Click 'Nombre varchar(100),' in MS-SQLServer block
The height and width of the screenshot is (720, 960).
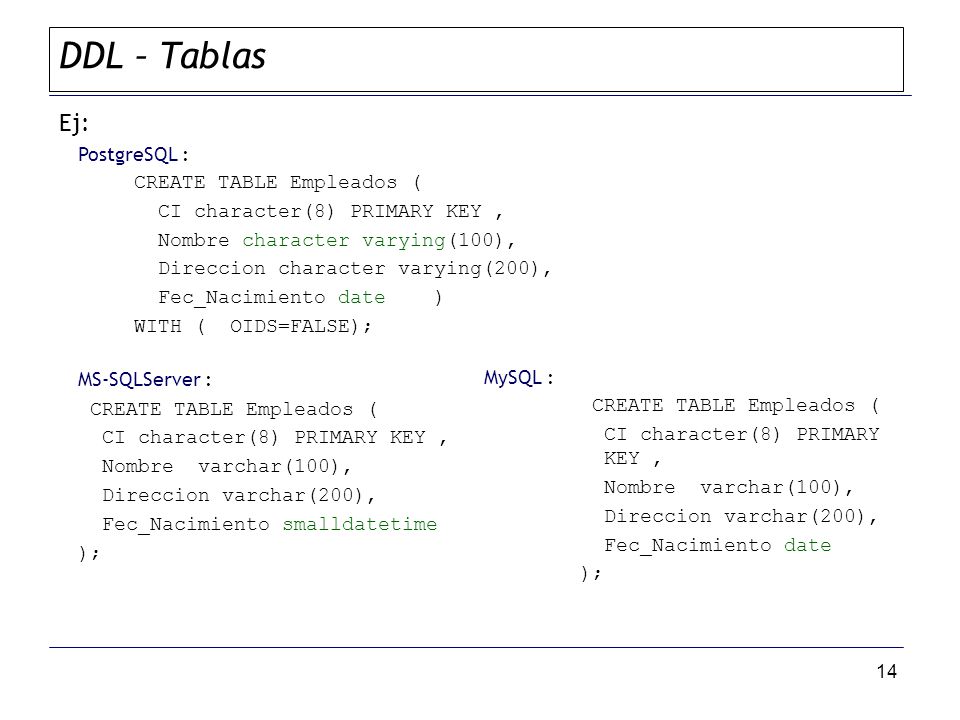(x=226, y=467)
